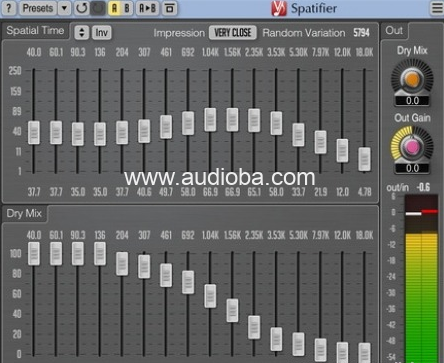Copy settings with the A▸B icon
Screen dimensions: 444x363
point(147,8)
